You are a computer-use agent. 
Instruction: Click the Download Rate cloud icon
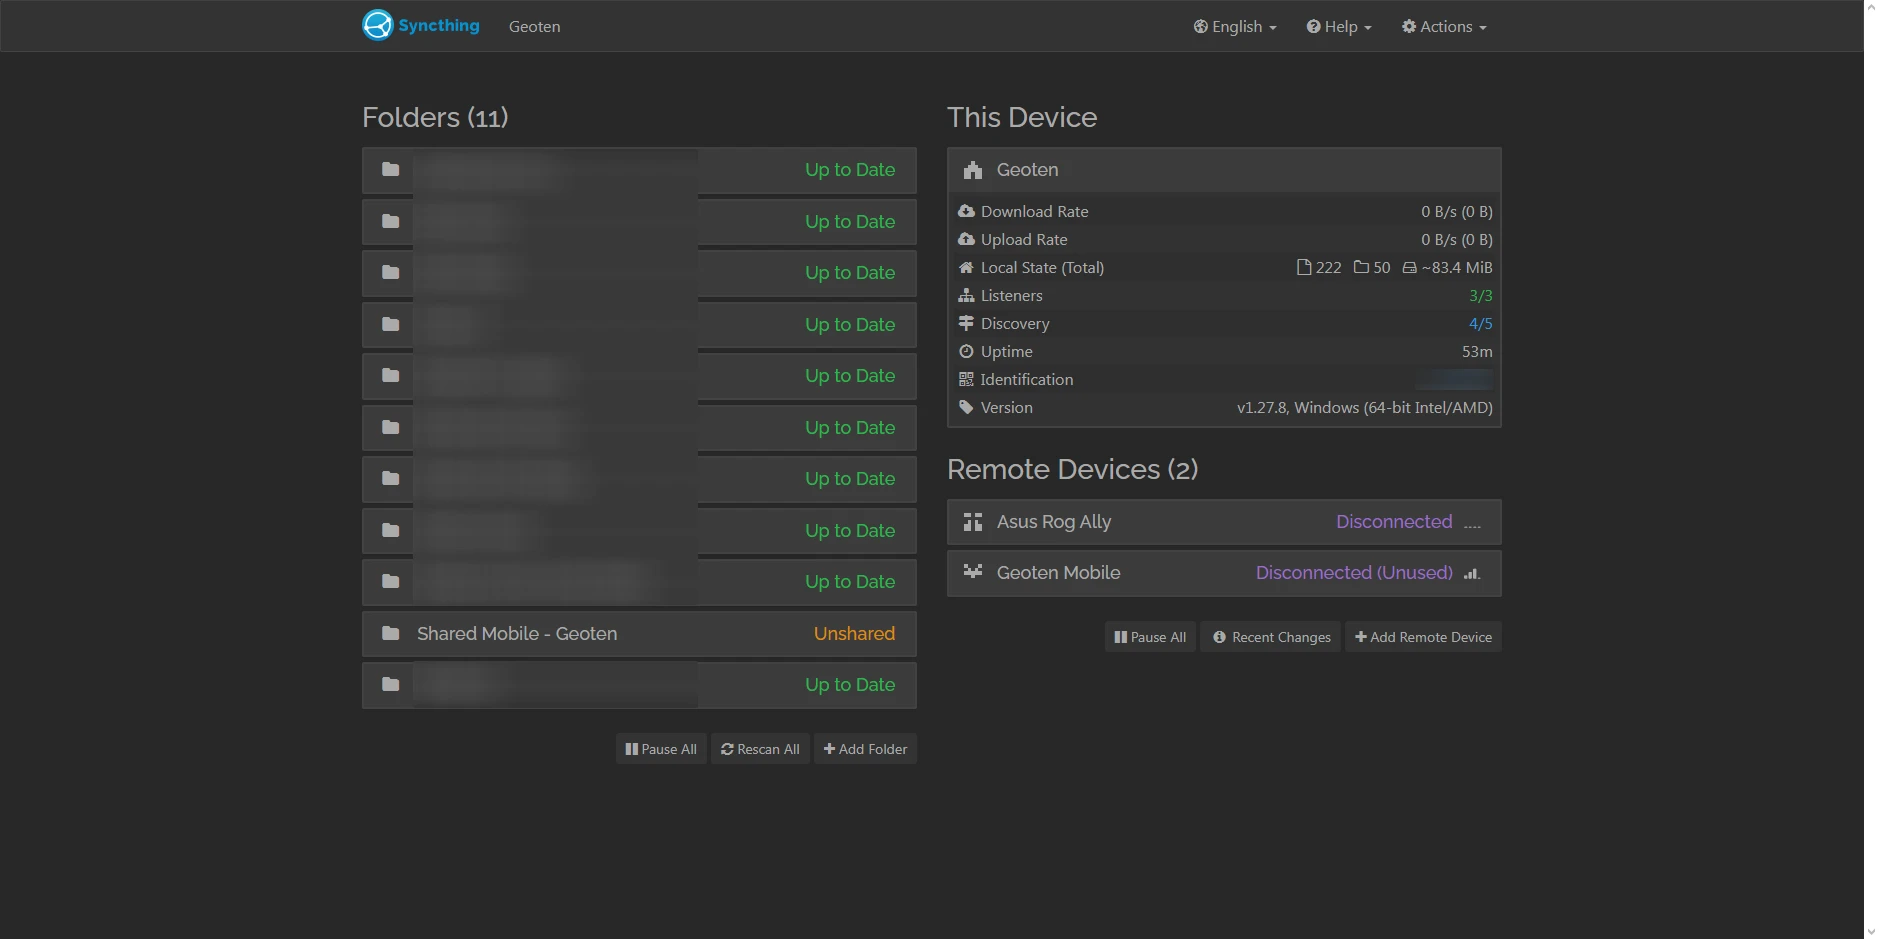(967, 211)
